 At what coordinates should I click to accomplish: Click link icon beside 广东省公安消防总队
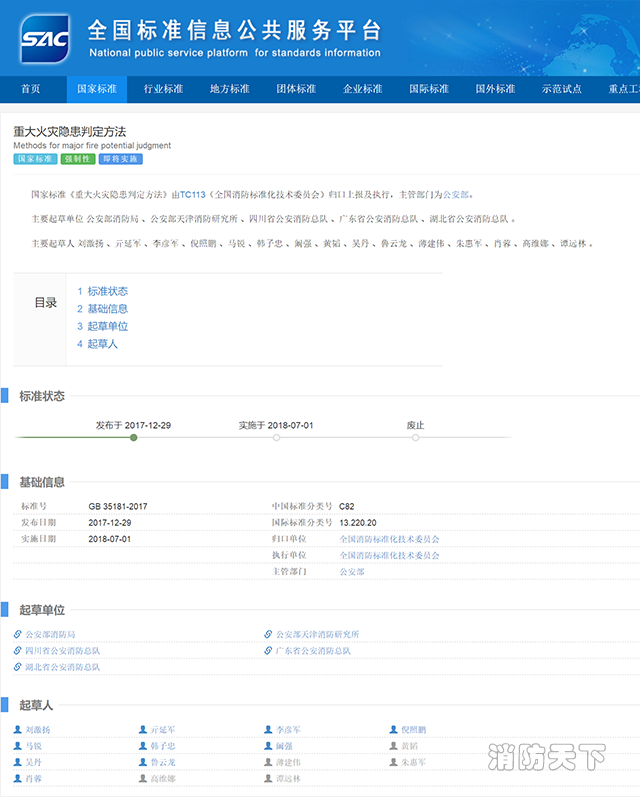coord(268,650)
